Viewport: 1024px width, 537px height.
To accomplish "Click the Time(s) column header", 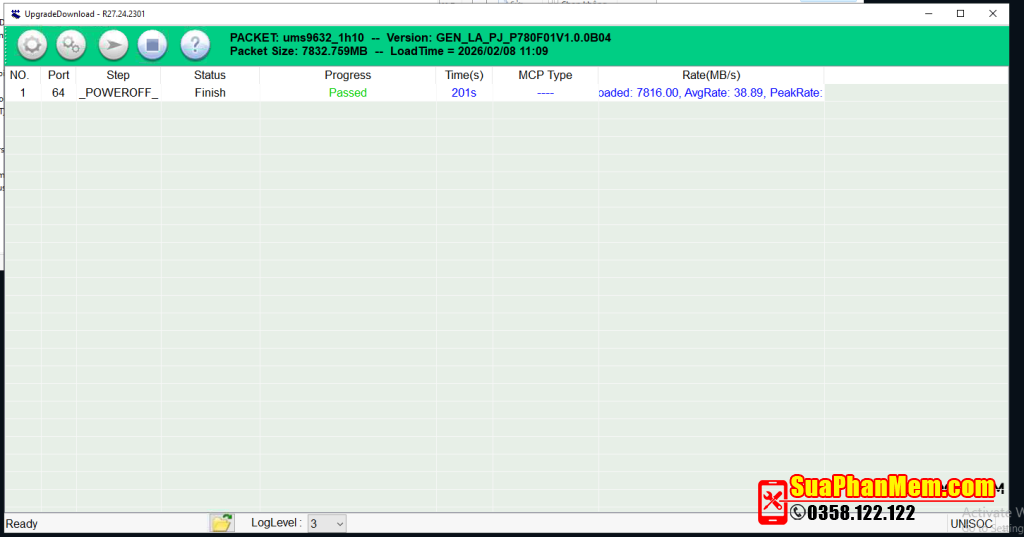I will click(x=464, y=75).
